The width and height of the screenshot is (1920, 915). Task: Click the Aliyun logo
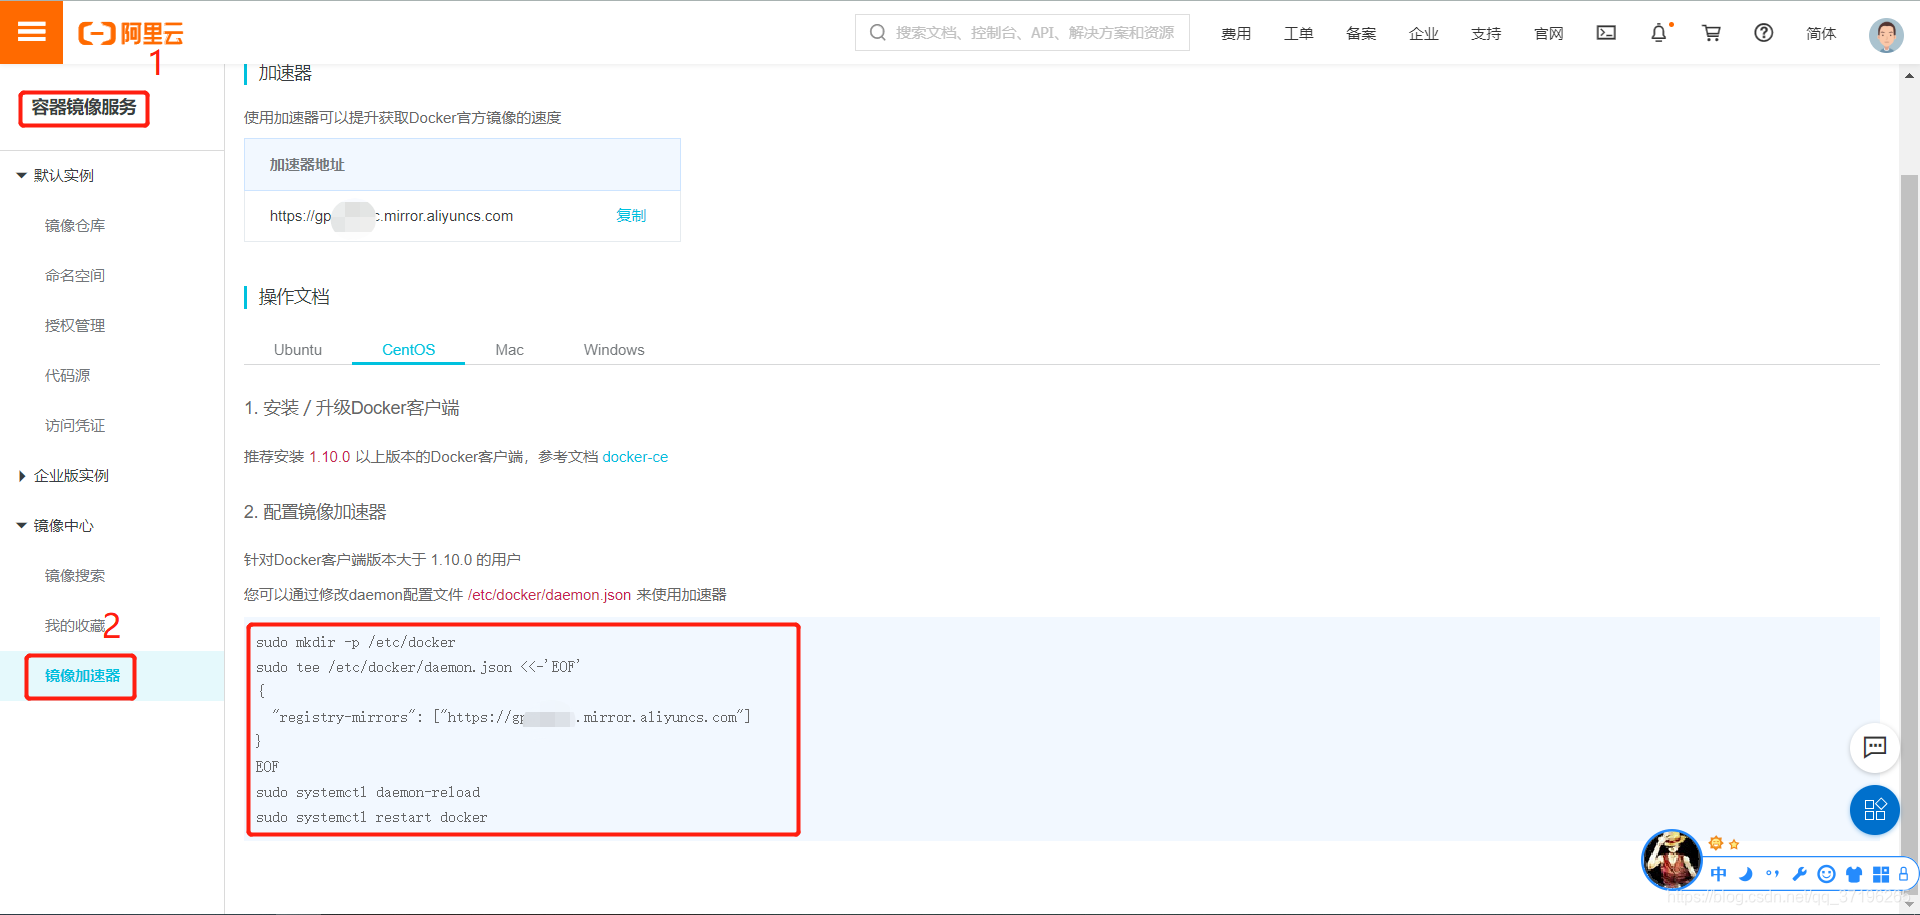point(131,34)
